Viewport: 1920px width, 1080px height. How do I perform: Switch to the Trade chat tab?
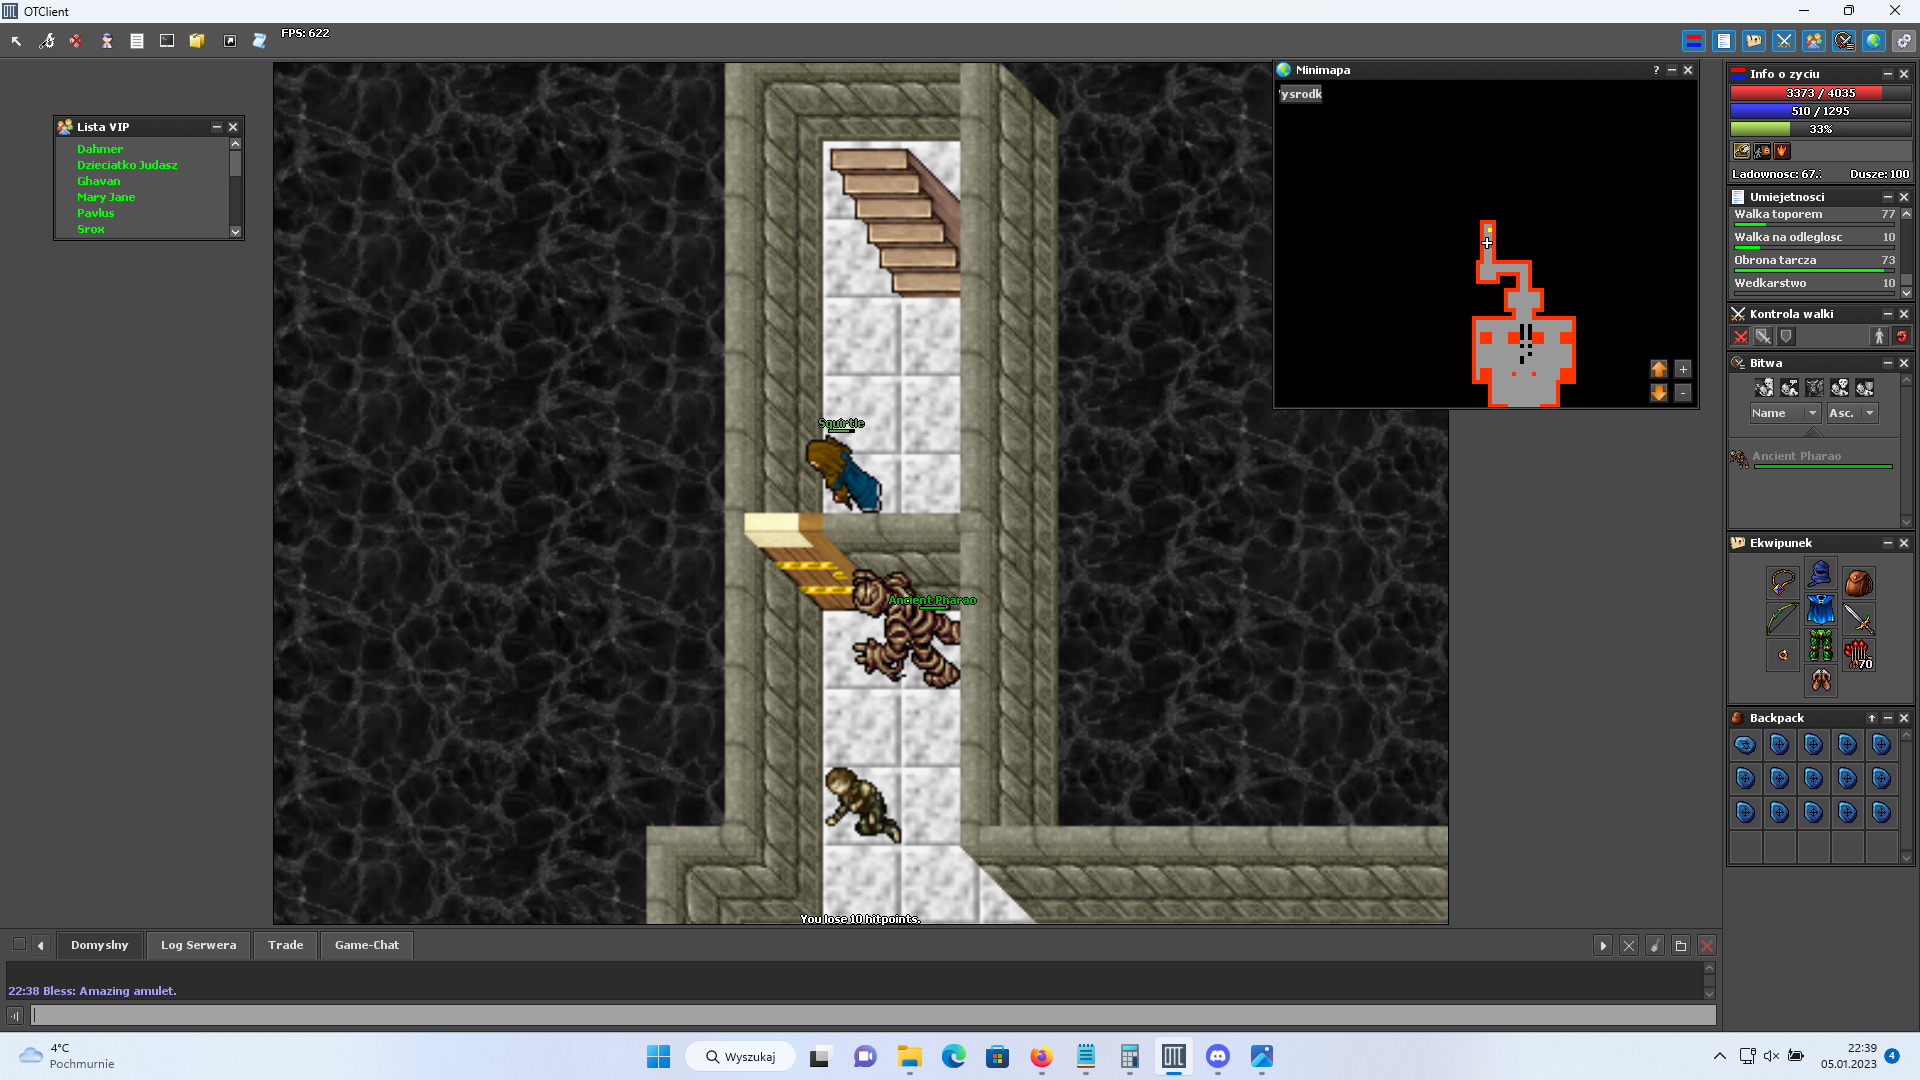point(285,945)
